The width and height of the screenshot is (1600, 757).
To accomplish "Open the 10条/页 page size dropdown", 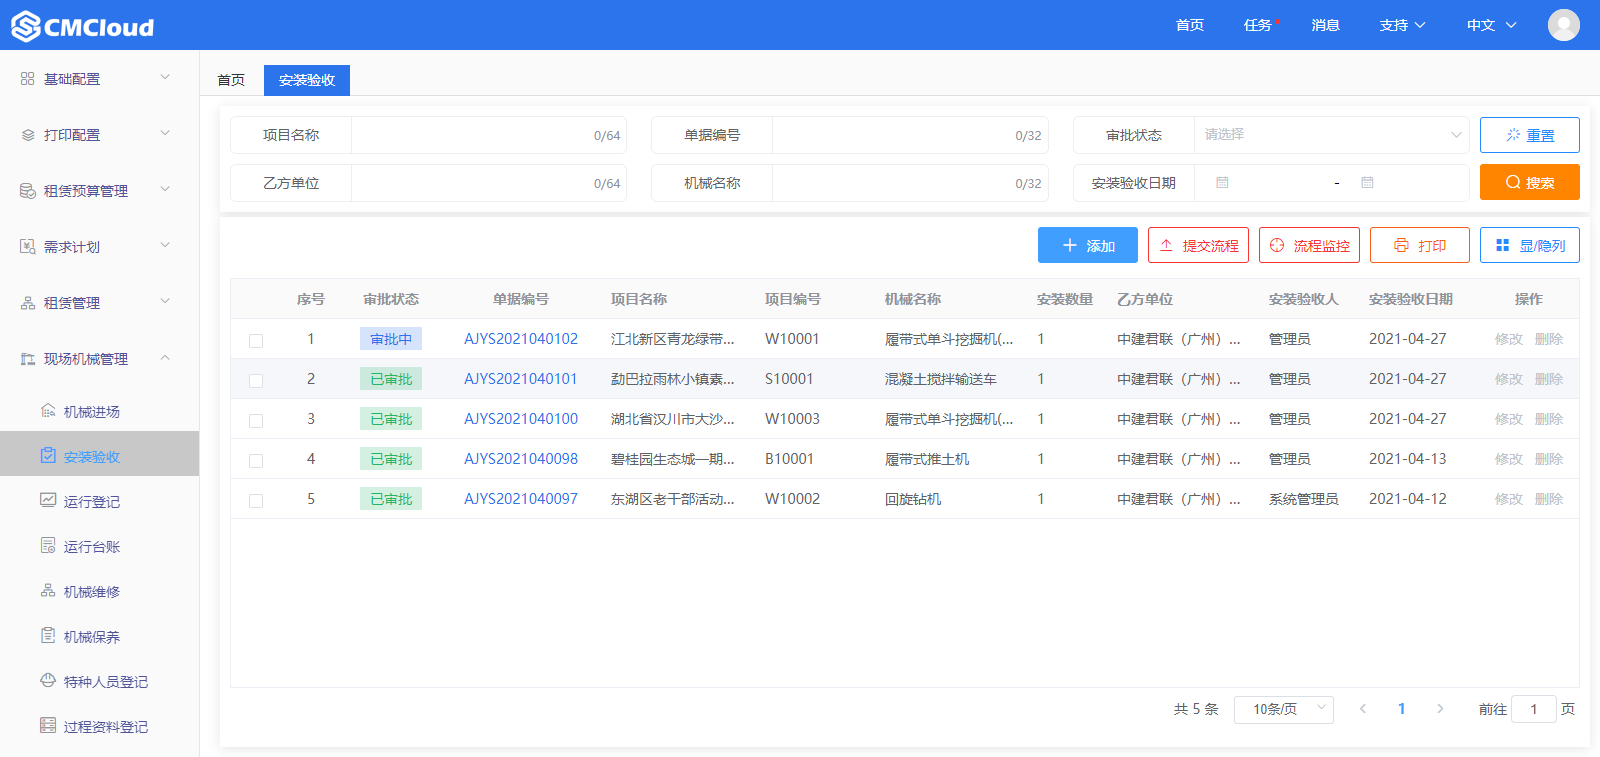I will (1284, 709).
